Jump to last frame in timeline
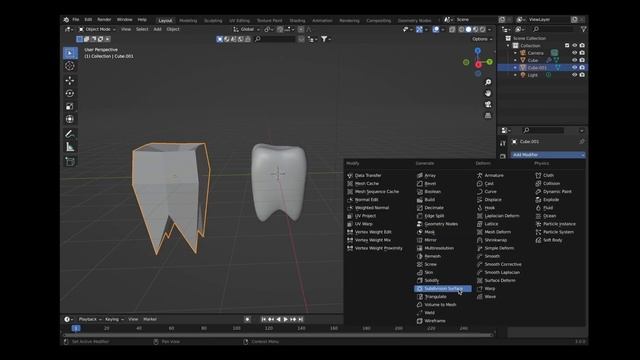The image size is (640, 360). coord(300,319)
